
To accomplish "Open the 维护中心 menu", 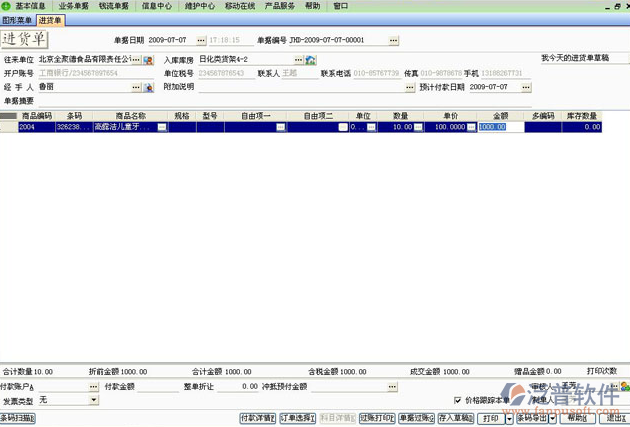I will (198, 6).
